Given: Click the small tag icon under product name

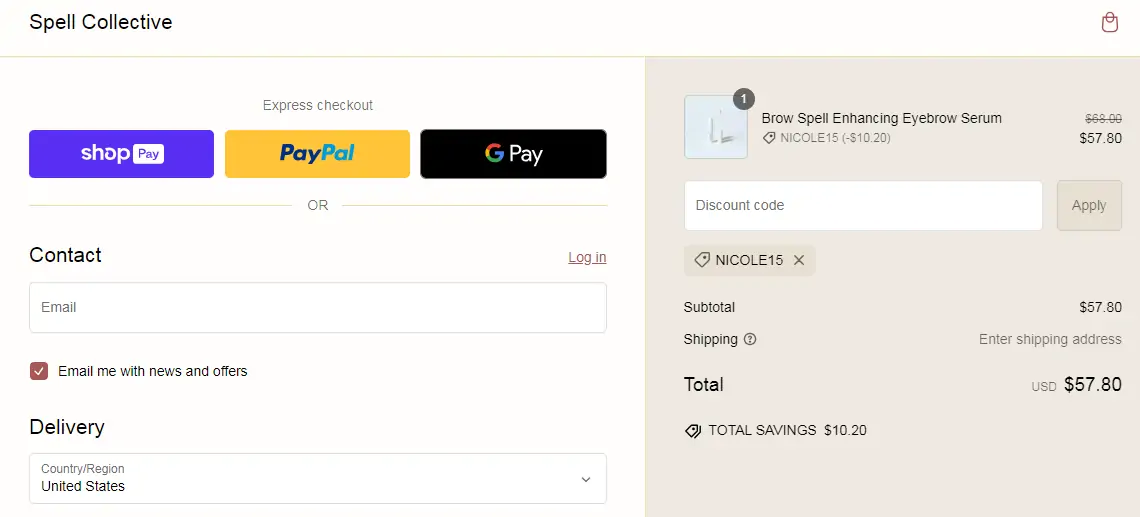Looking at the screenshot, I should 769,138.
